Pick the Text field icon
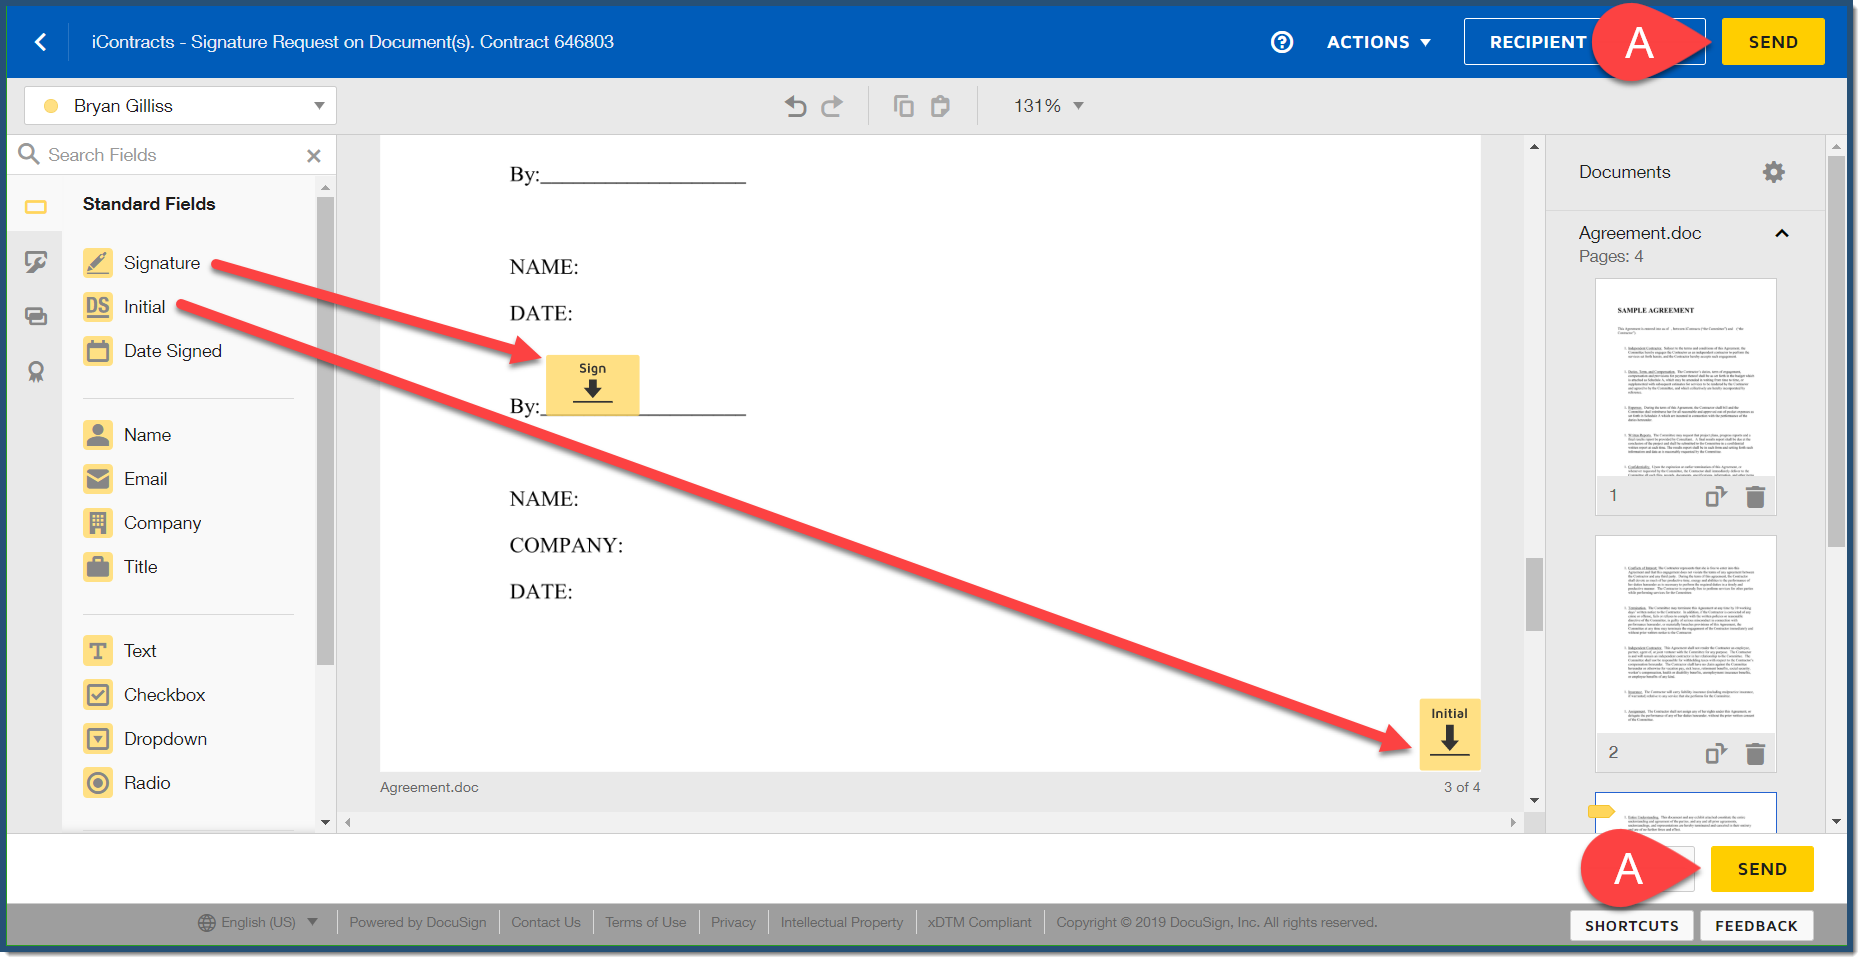1864x961 pixels. tap(98, 651)
